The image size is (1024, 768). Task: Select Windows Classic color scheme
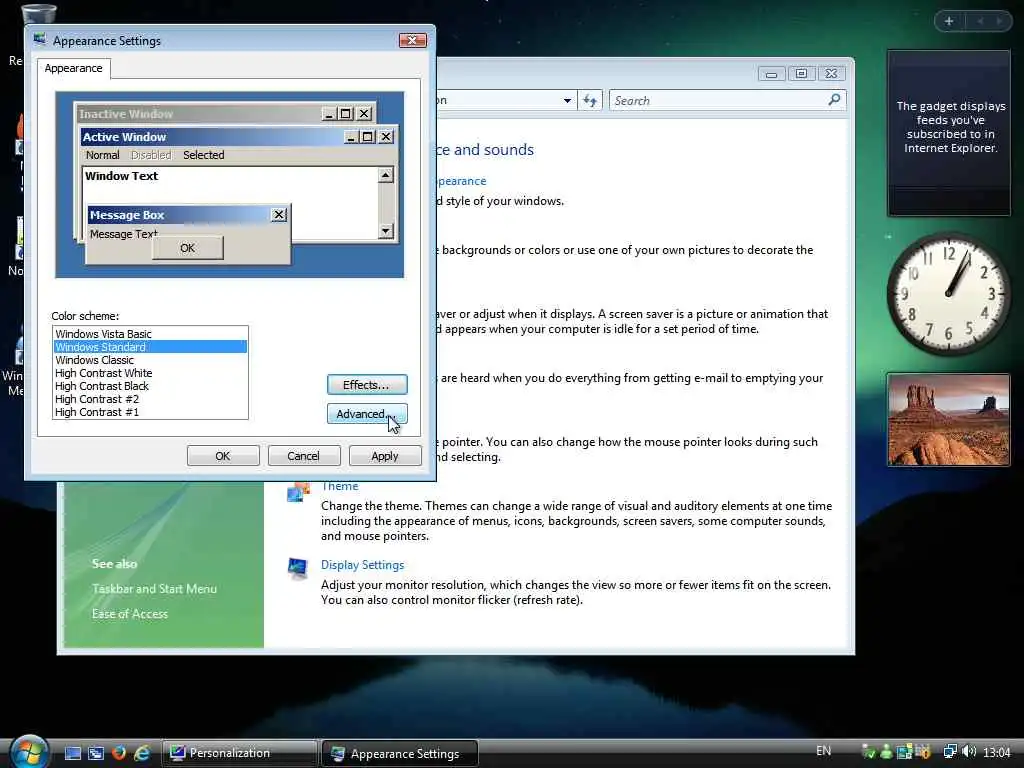point(150,360)
